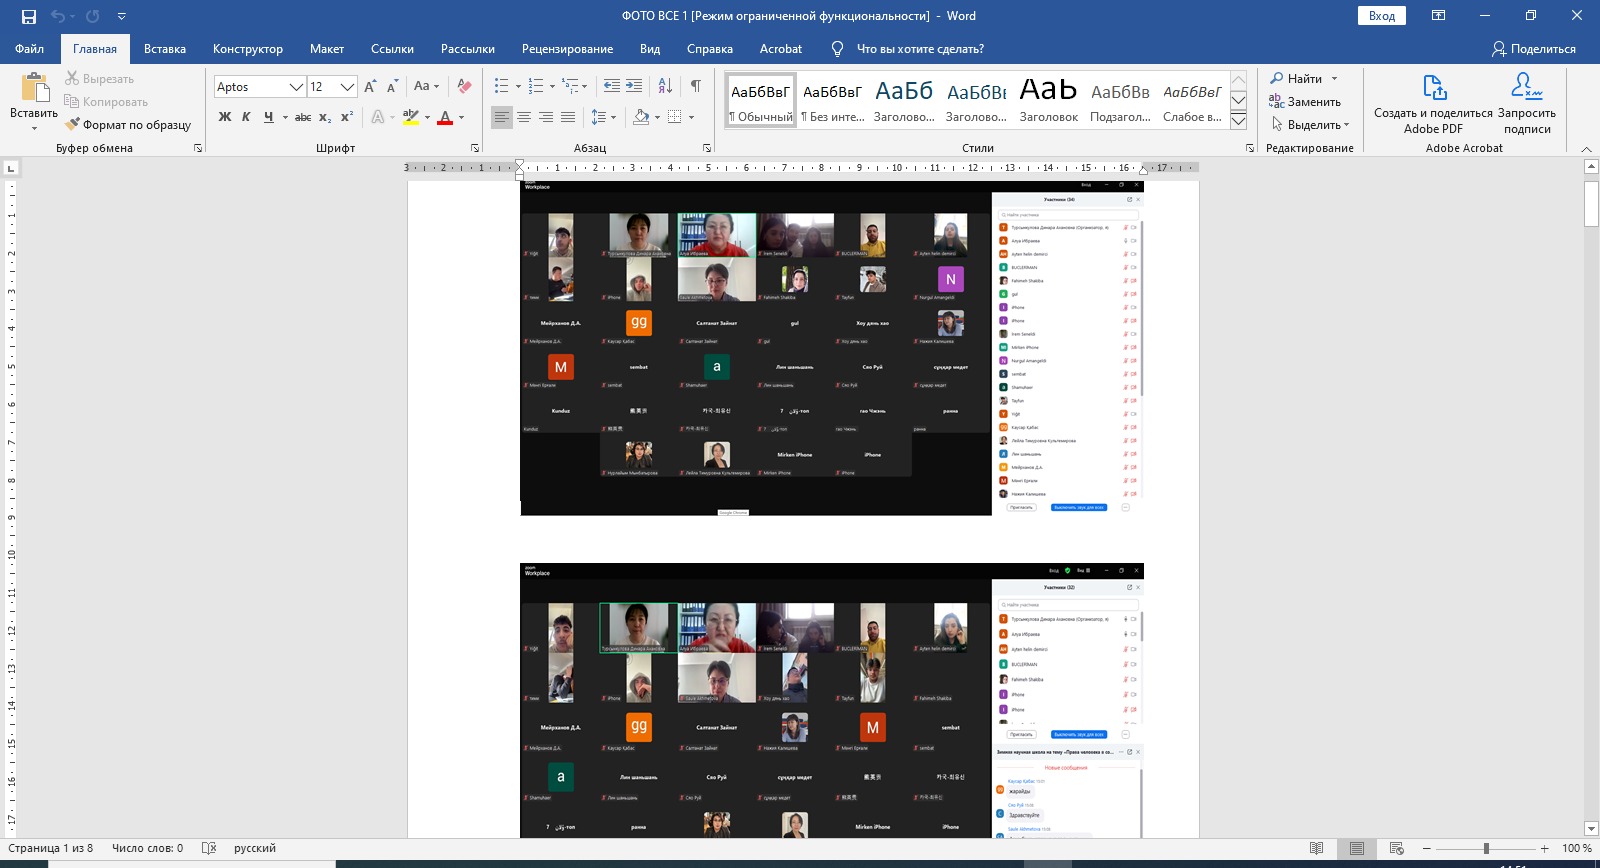The image size is (1600, 868).
Task: Apply the Заголовок title style thumbnail
Action: [x=1048, y=100]
